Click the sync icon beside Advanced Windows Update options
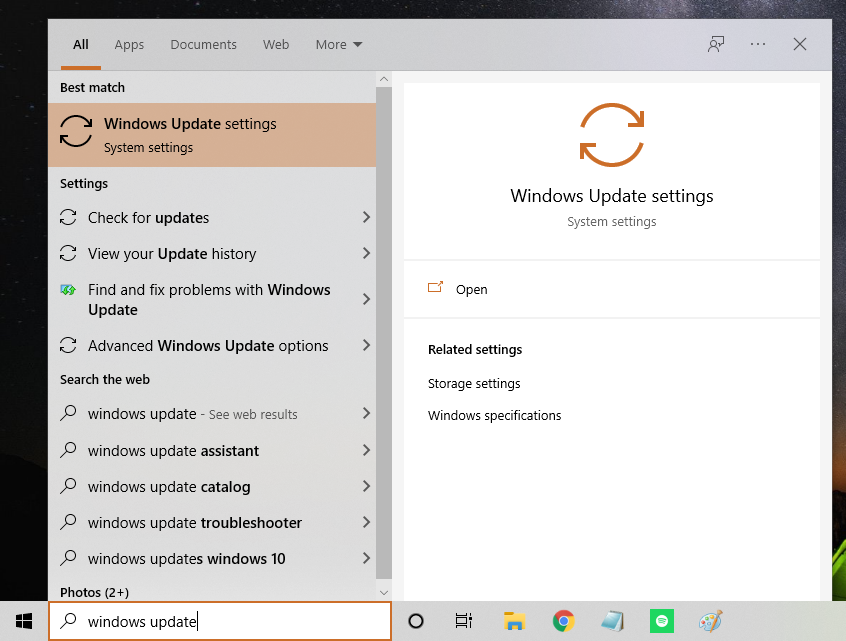 tap(68, 345)
